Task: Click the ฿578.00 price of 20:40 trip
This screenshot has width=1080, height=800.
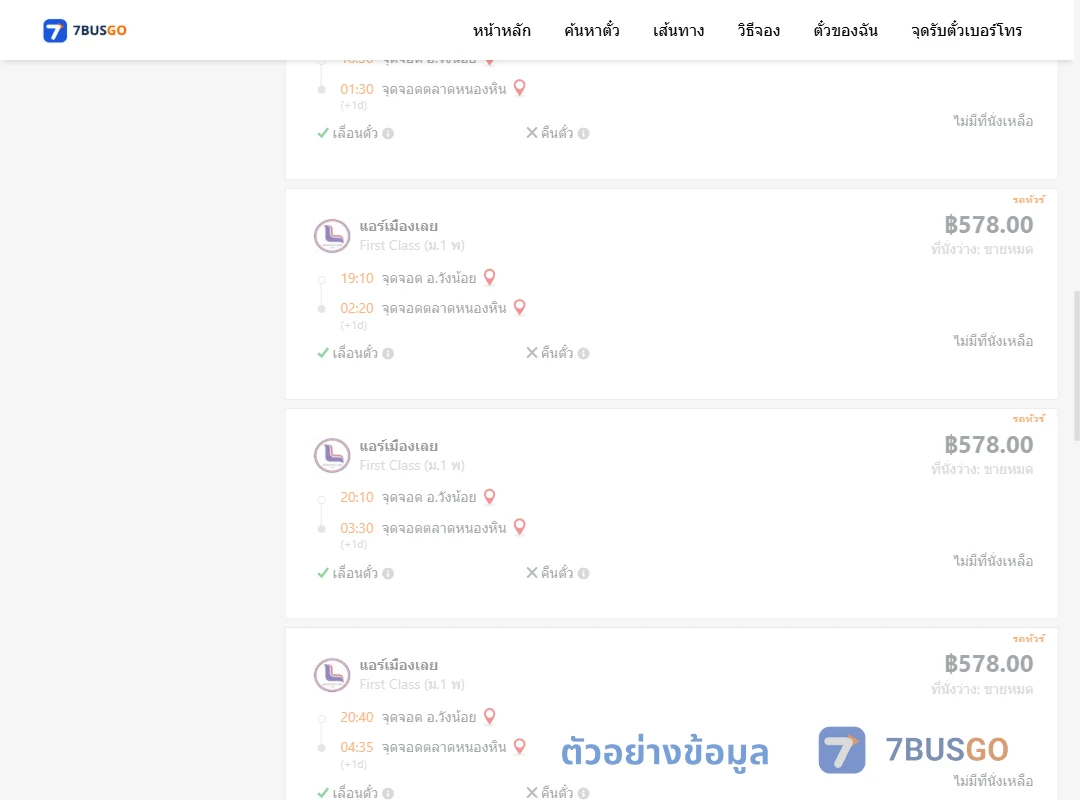Action: tap(988, 664)
